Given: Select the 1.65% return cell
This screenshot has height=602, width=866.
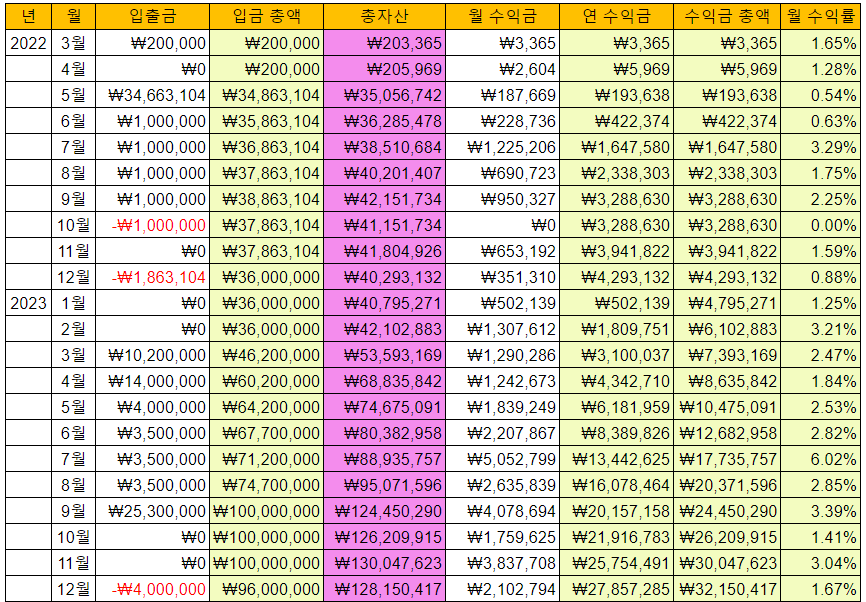Looking at the screenshot, I should coord(821,43).
